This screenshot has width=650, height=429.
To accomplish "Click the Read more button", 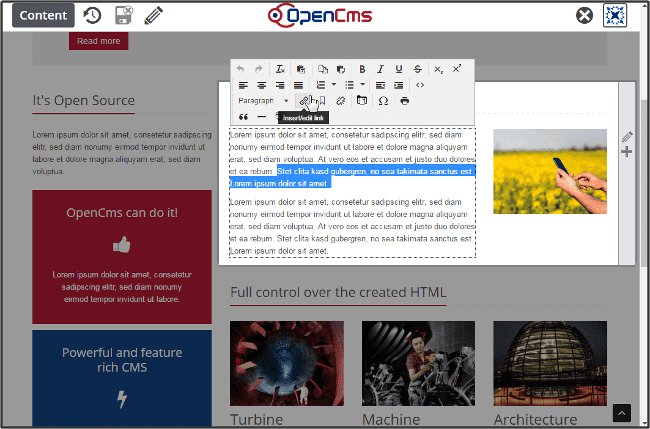I will point(99,41).
